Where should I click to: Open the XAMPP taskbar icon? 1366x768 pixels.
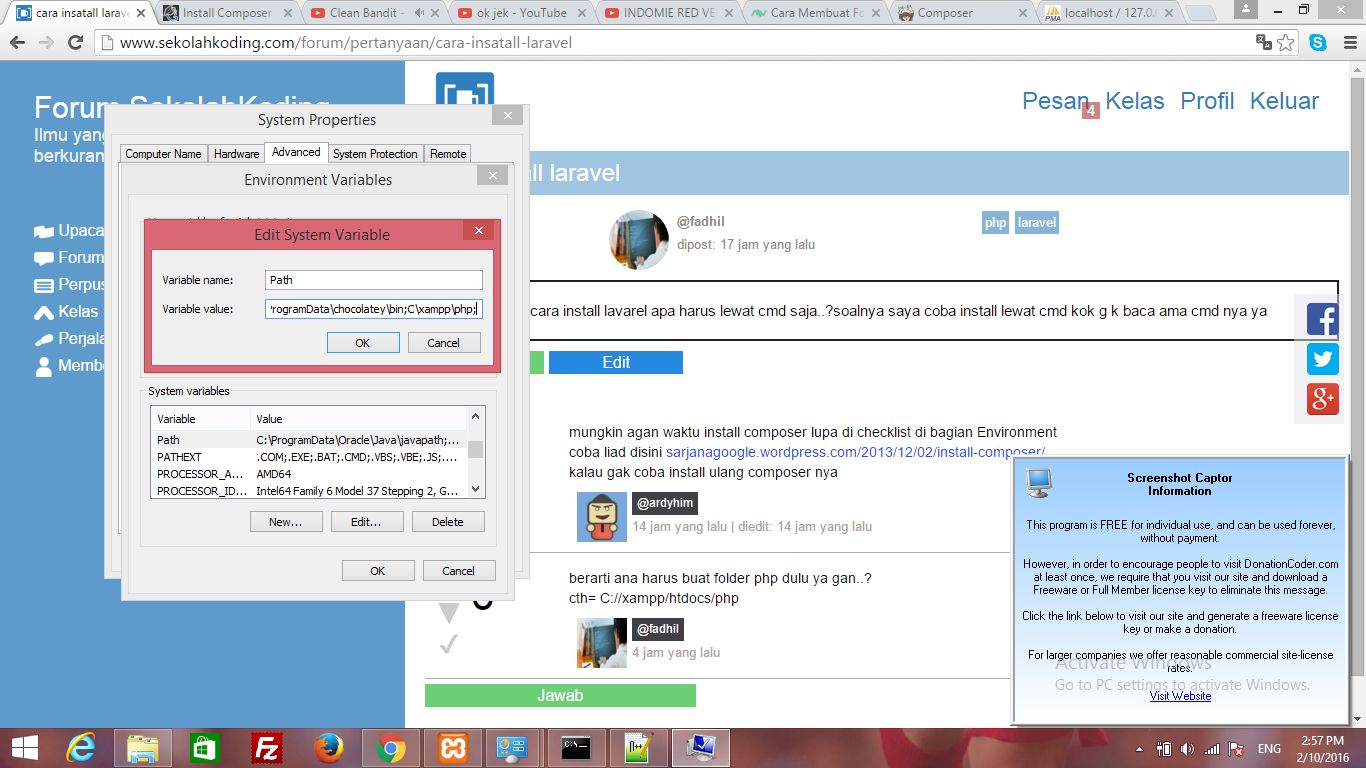point(453,748)
